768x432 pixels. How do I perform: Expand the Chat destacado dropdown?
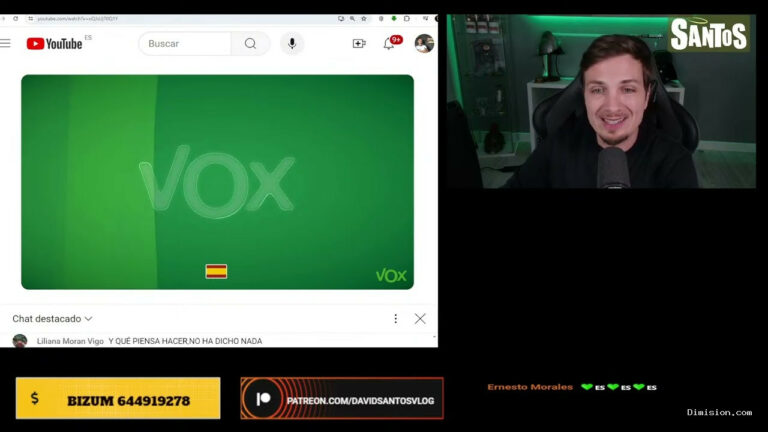[x=52, y=319]
